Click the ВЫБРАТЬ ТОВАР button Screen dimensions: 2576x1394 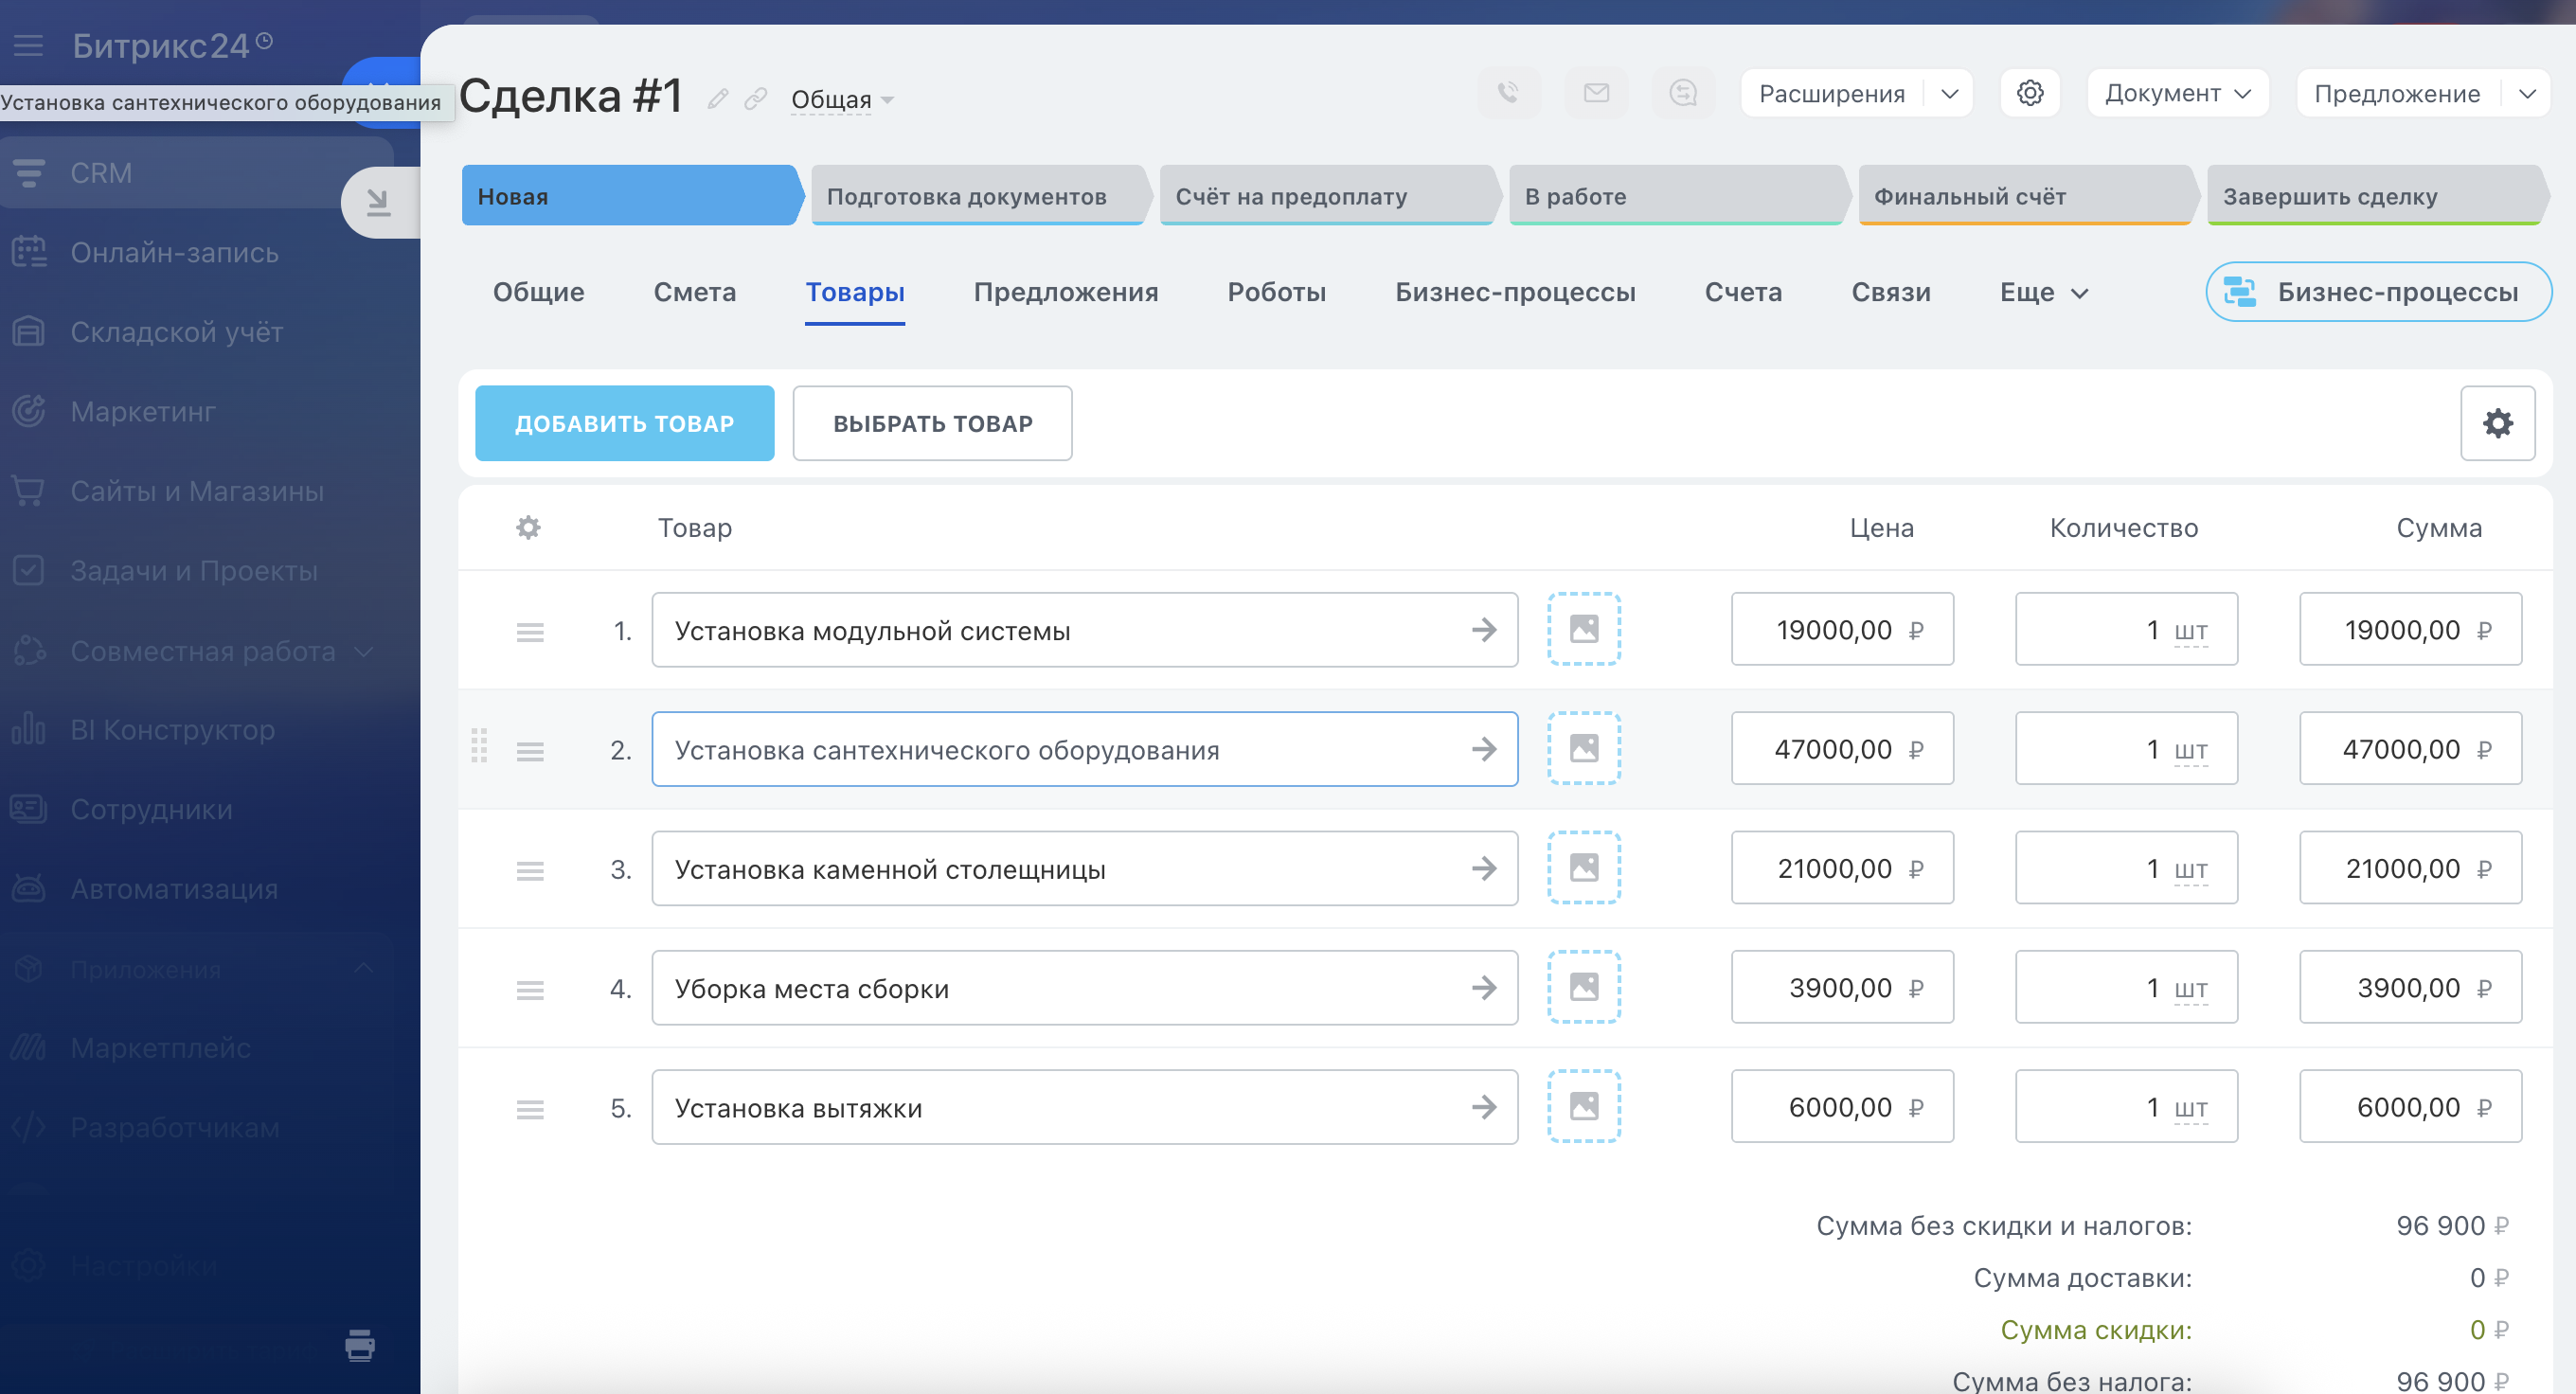tap(932, 423)
